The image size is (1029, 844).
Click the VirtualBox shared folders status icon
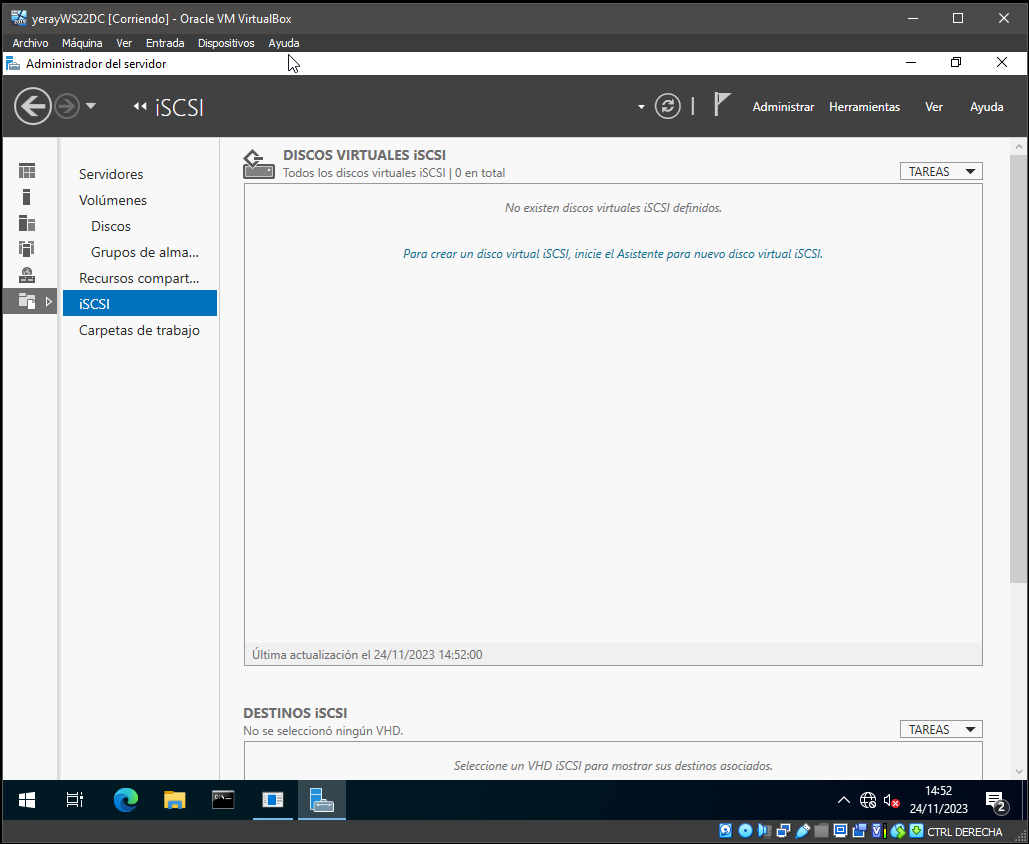(821, 831)
